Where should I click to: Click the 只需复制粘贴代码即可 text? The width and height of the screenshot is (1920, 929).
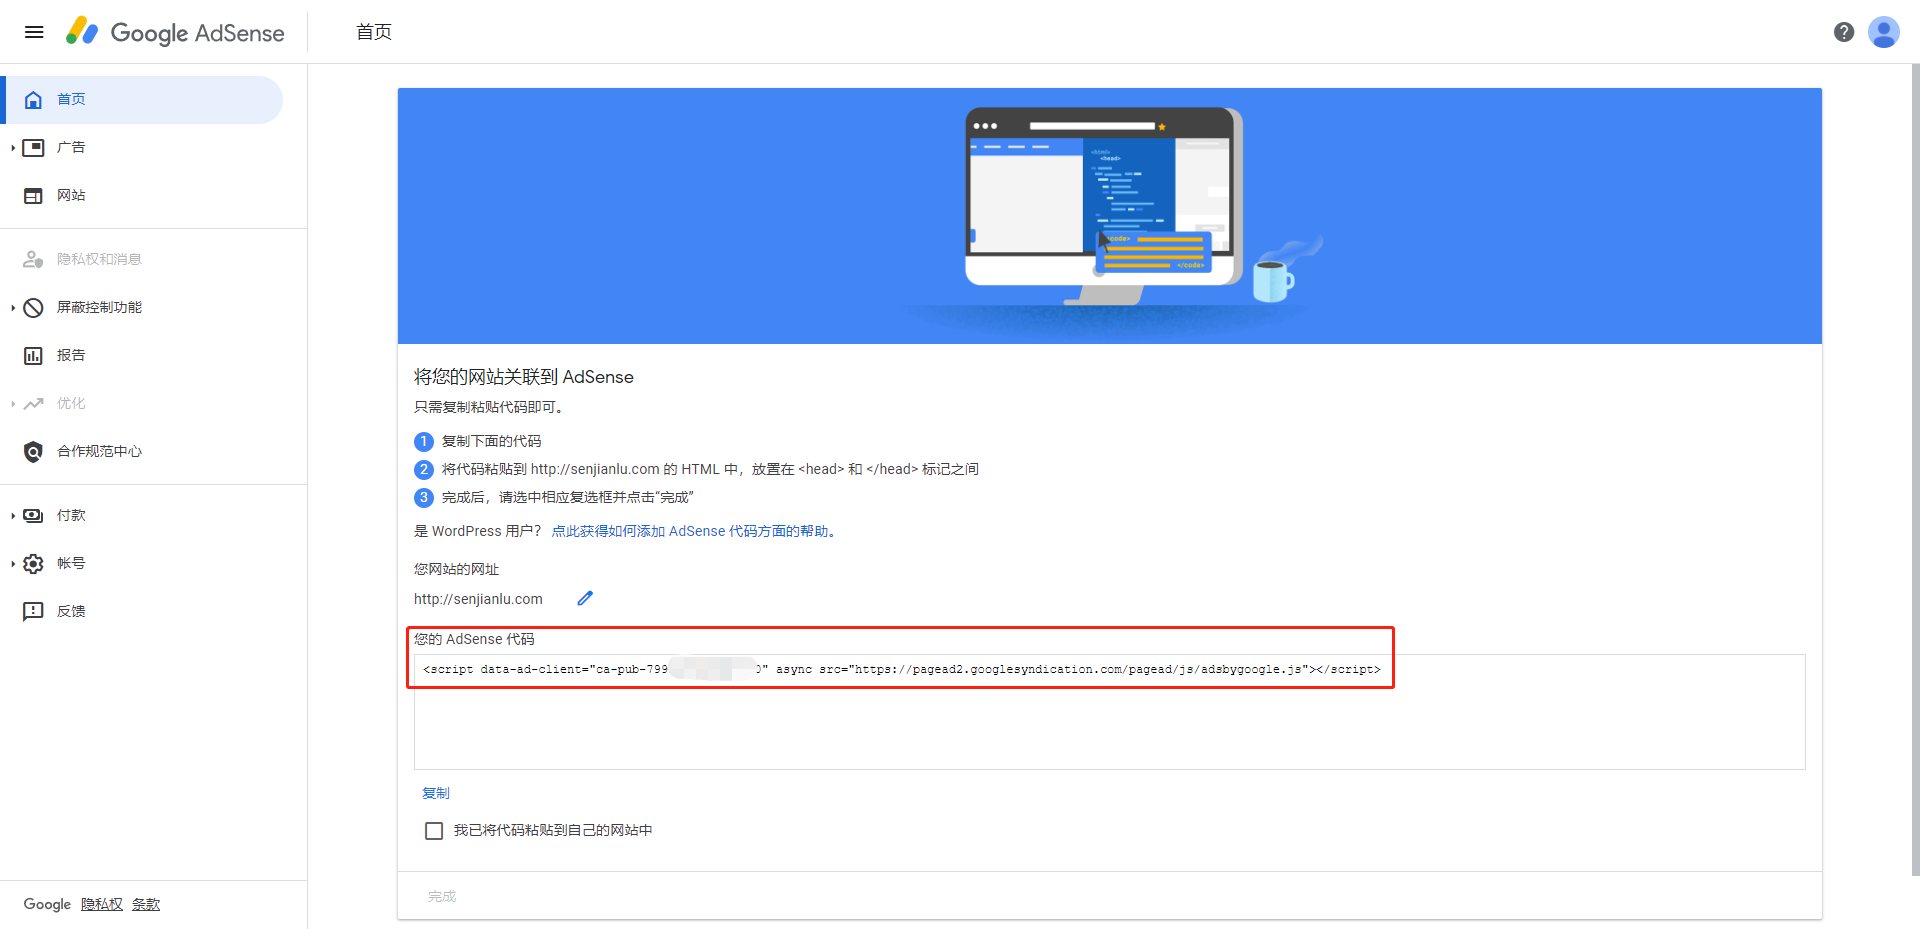[x=491, y=407]
